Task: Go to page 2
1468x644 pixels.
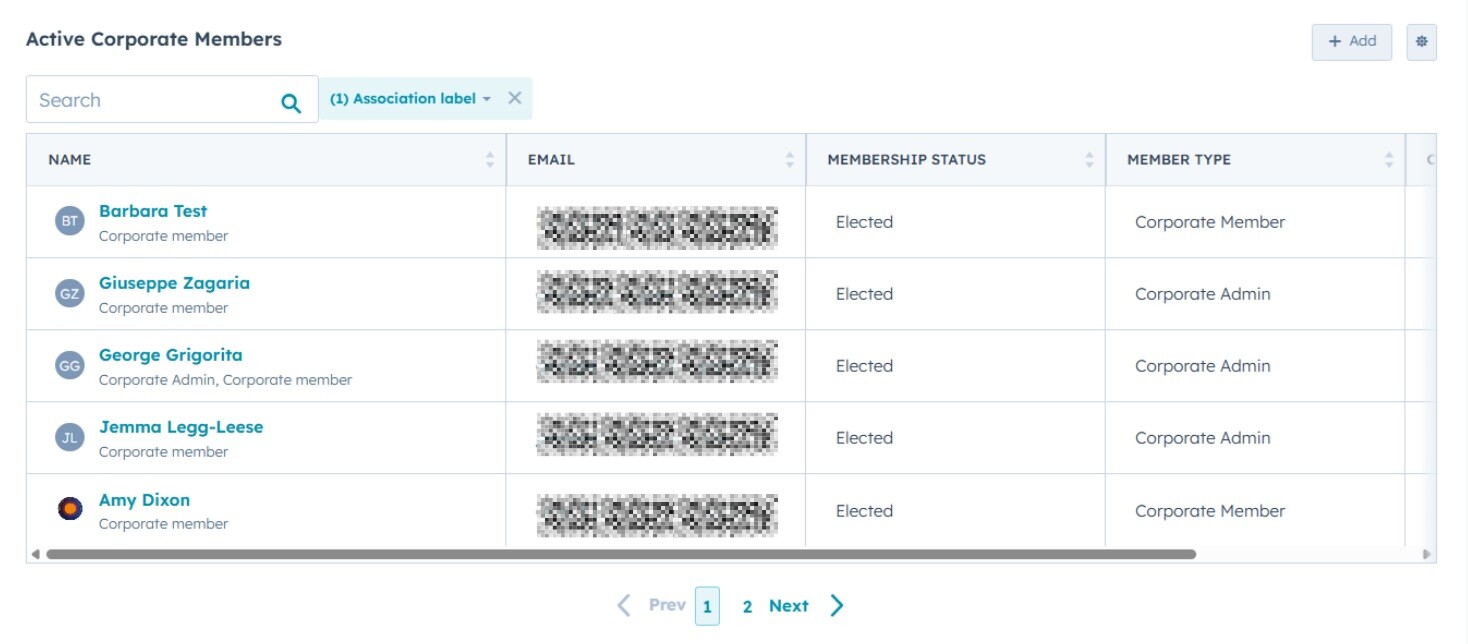Action: point(747,607)
